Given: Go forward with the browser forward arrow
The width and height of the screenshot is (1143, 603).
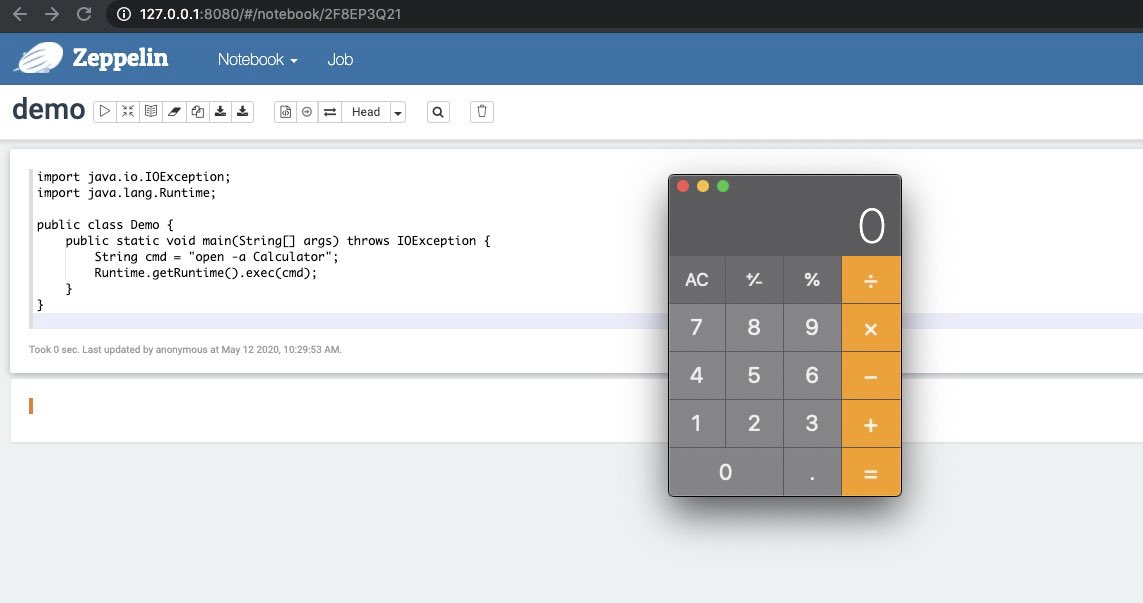Looking at the screenshot, I should tap(52, 14).
